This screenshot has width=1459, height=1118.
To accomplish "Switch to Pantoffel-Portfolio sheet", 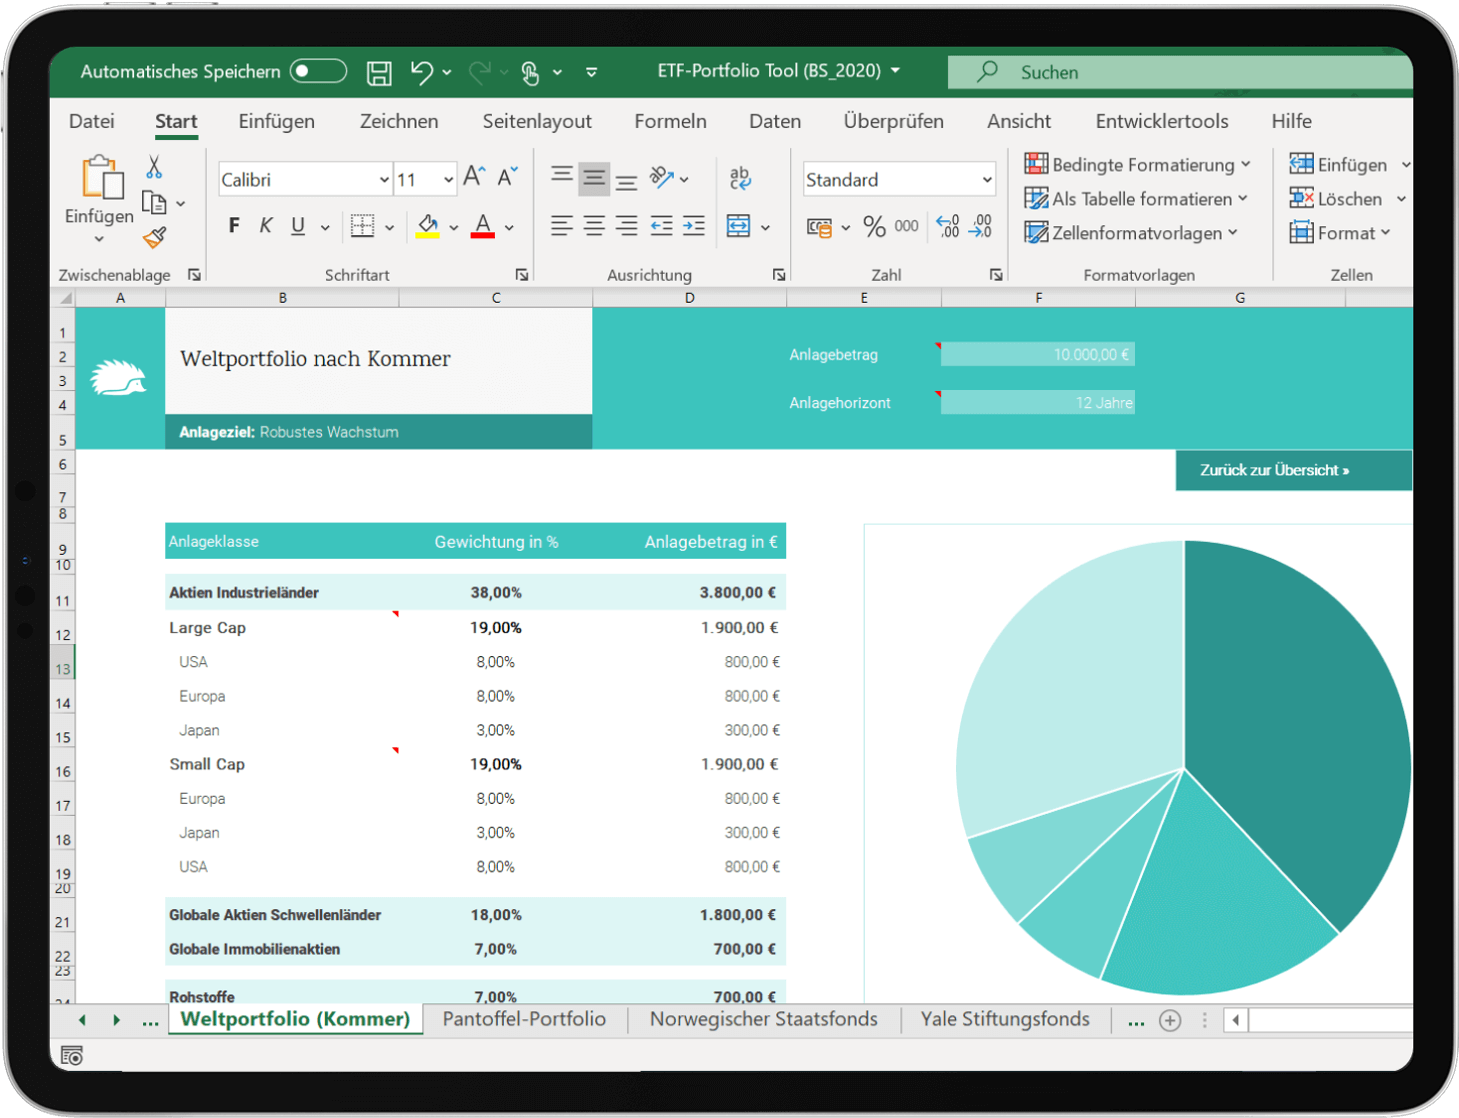I will 524,1019.
